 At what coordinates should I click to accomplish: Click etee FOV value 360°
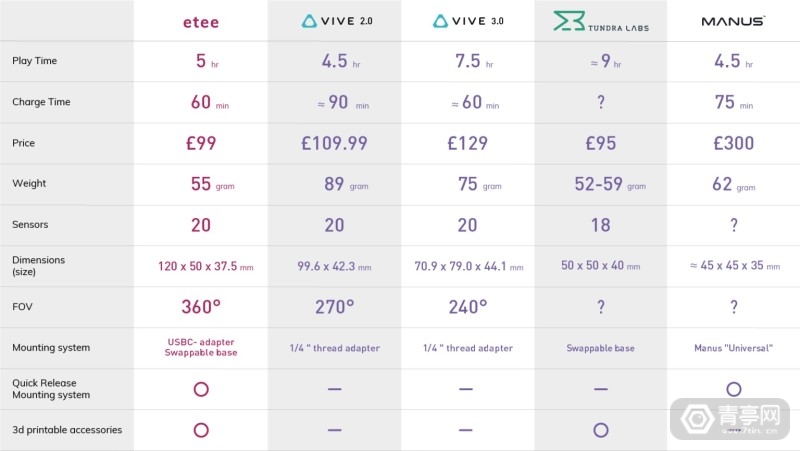pos(201,307)
